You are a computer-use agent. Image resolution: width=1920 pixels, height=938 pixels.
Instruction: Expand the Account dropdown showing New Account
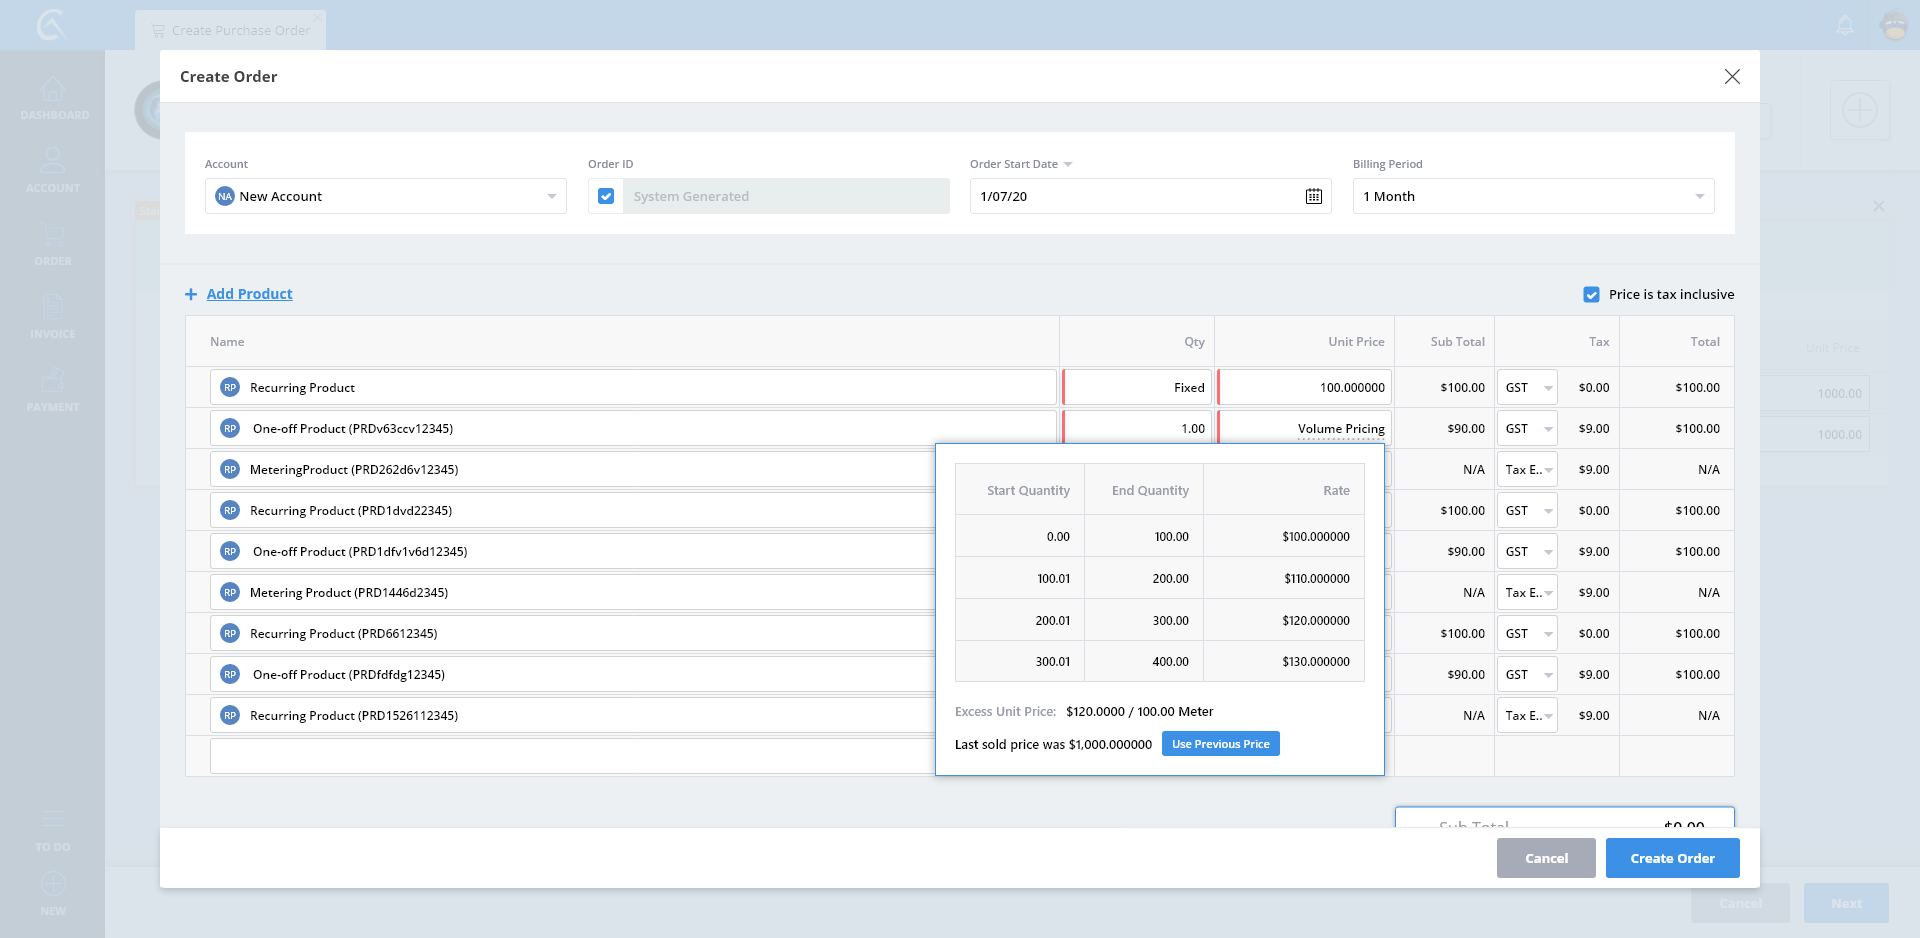[x=551, y=196]
